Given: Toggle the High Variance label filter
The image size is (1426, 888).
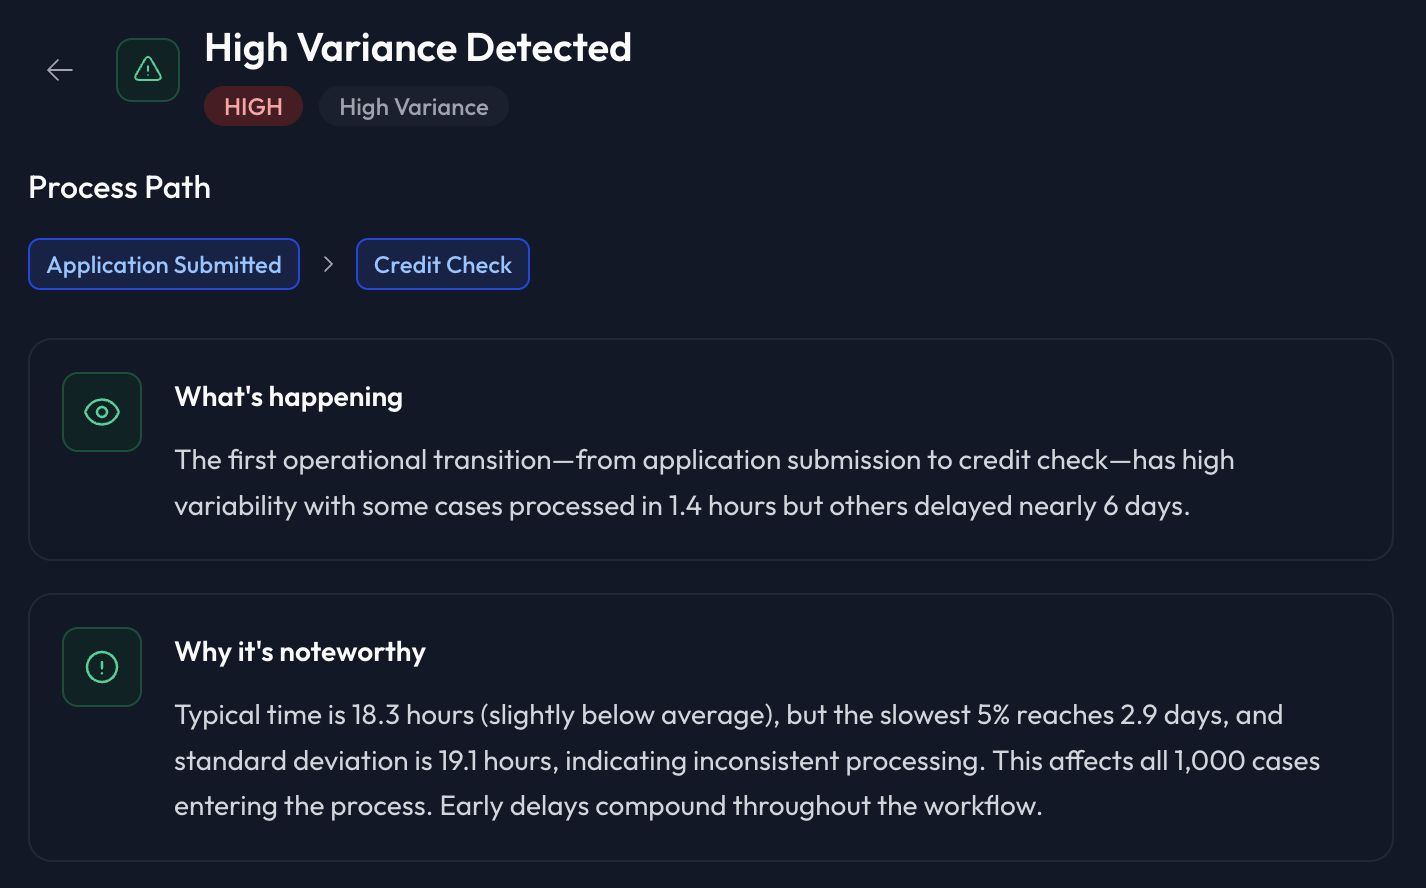Looking at the screenshot, I should click(413, 106).
